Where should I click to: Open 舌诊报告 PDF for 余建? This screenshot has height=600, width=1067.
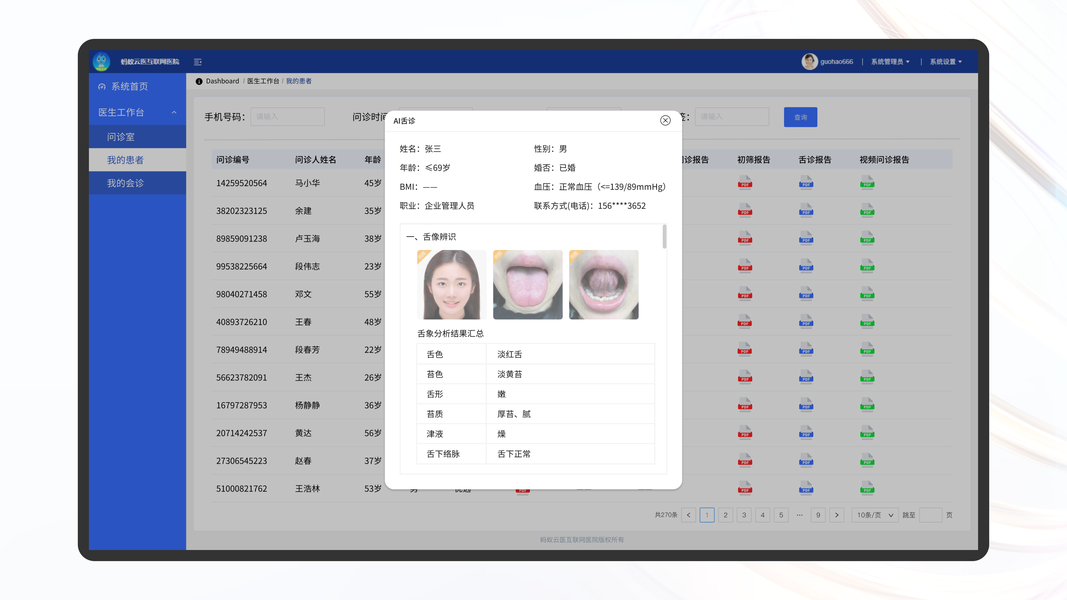[806, 210]
